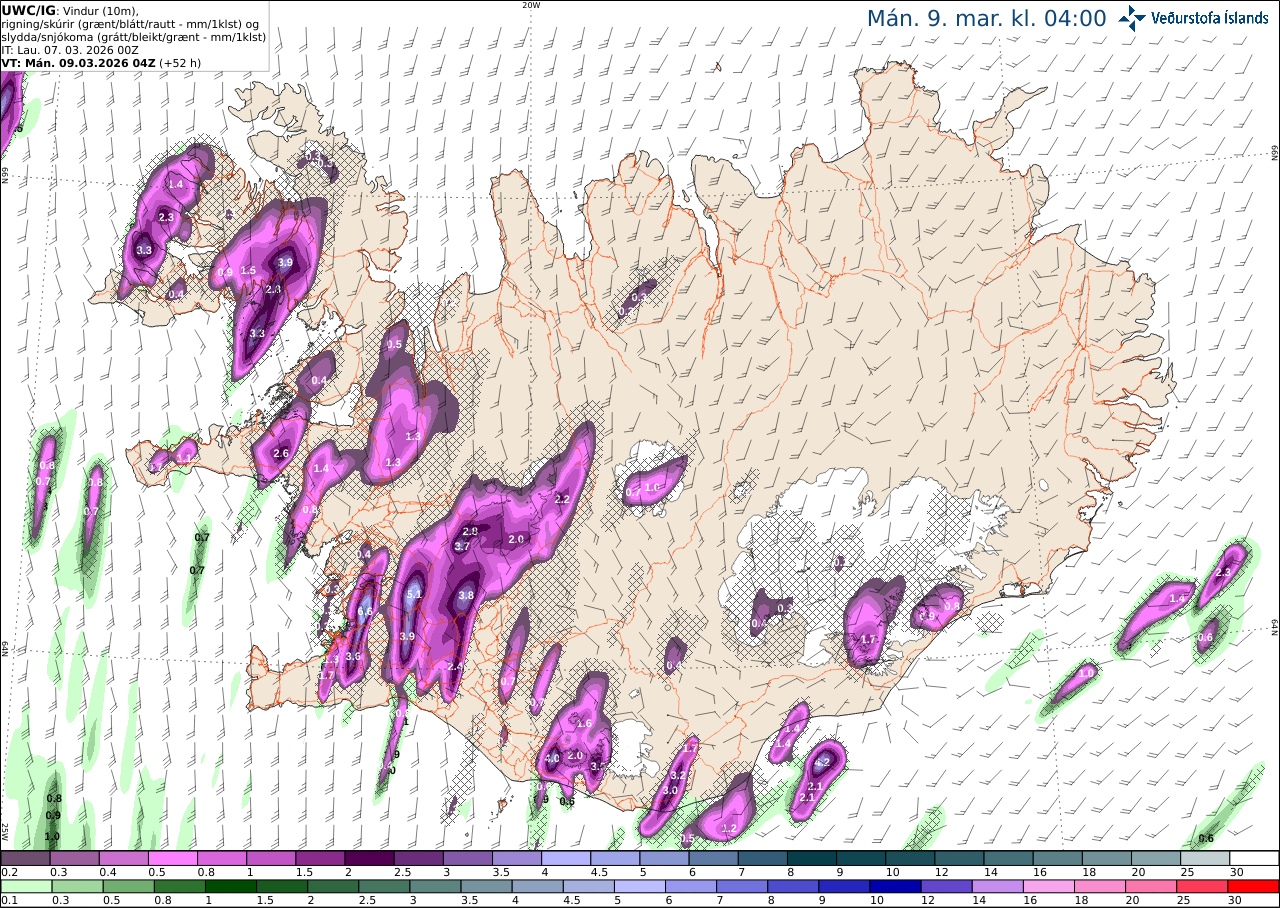Click the '4.2' precipitation value off the south coast

tap(824, 762)
